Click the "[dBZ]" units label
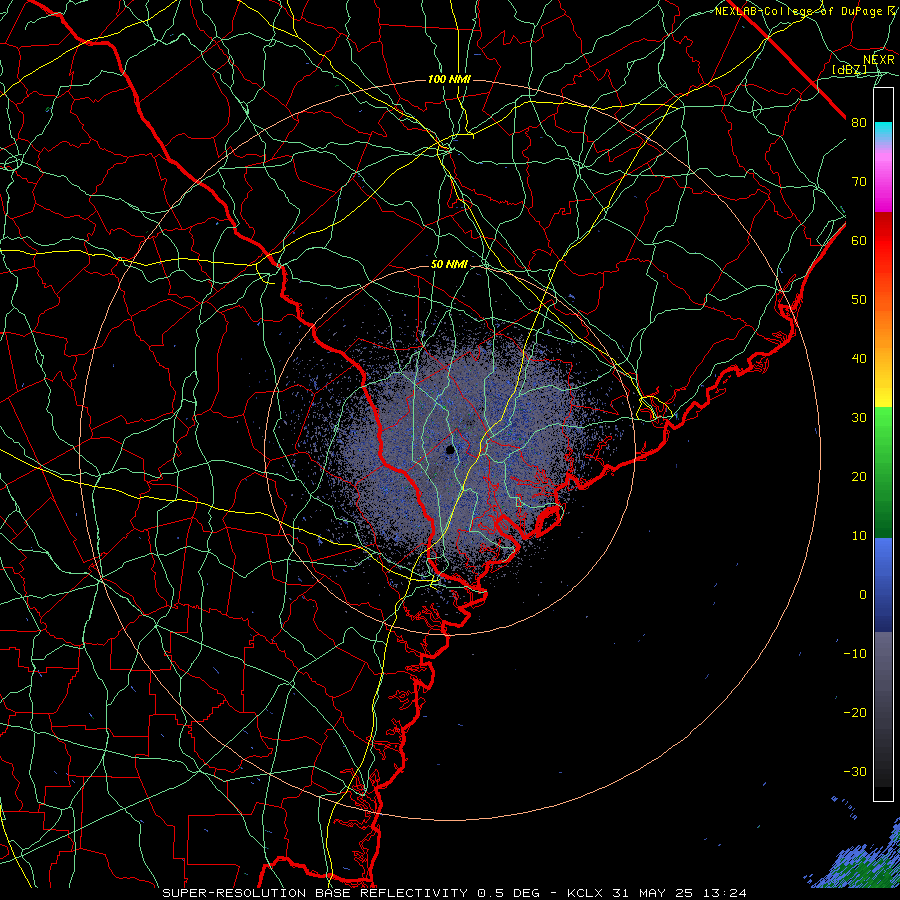The image size is (900, 900). click(x=849, y=70)
